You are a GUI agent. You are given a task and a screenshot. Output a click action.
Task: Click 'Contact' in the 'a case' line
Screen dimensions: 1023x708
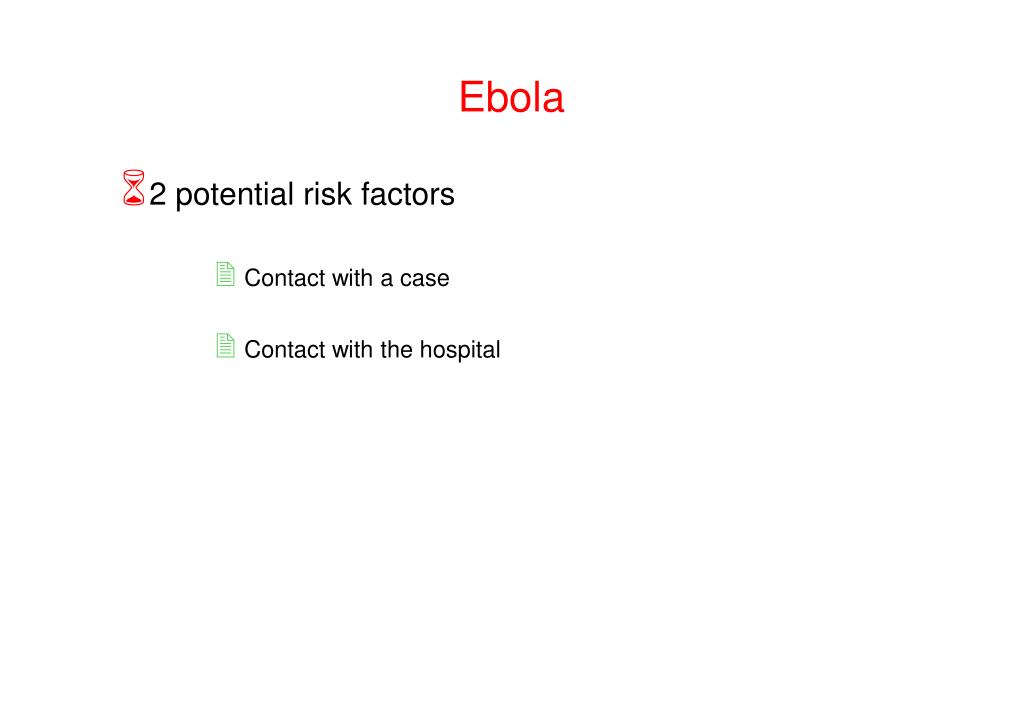[x=284, y=278]
